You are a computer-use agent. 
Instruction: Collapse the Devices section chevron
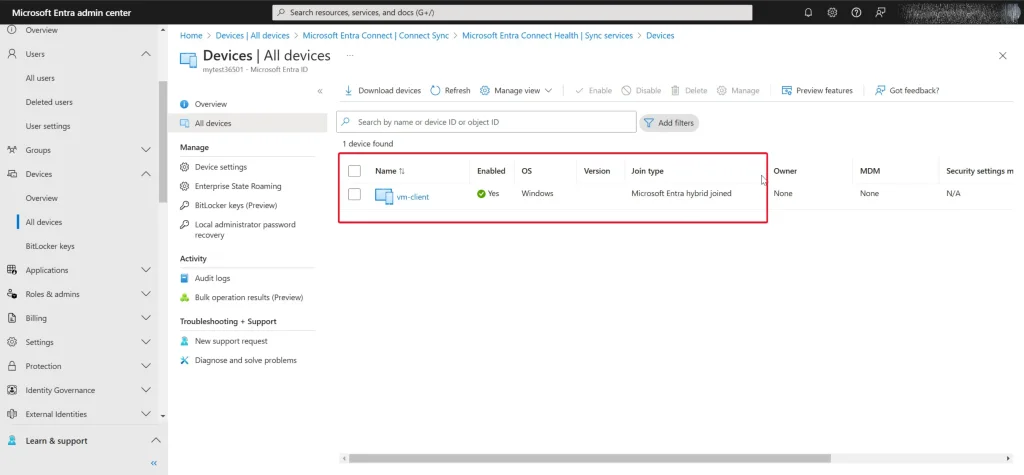[x=146, y=174]
